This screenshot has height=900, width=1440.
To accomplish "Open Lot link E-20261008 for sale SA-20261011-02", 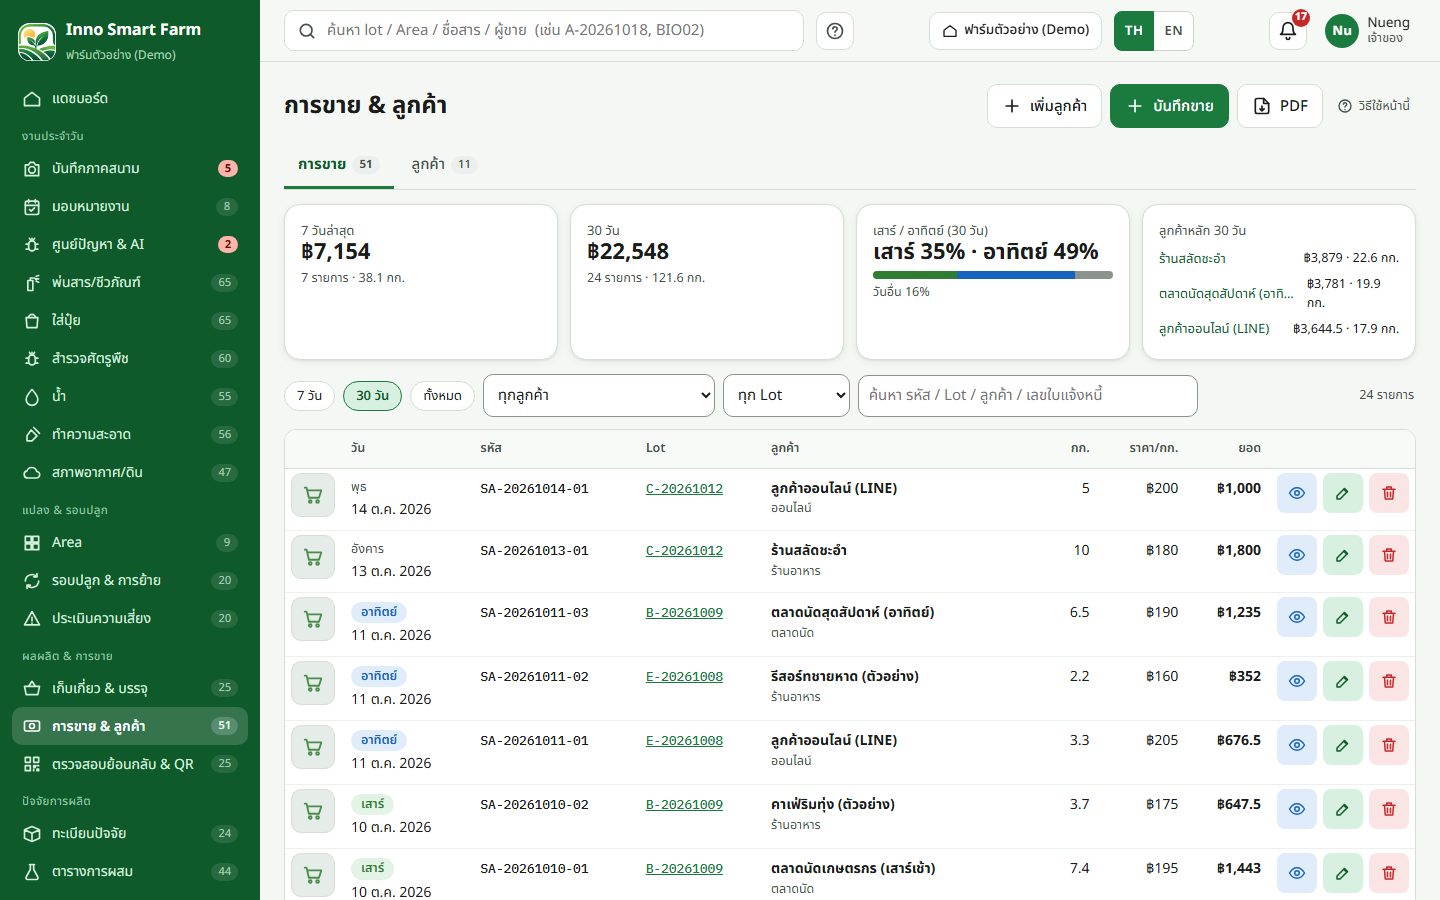I will point(684,677).
